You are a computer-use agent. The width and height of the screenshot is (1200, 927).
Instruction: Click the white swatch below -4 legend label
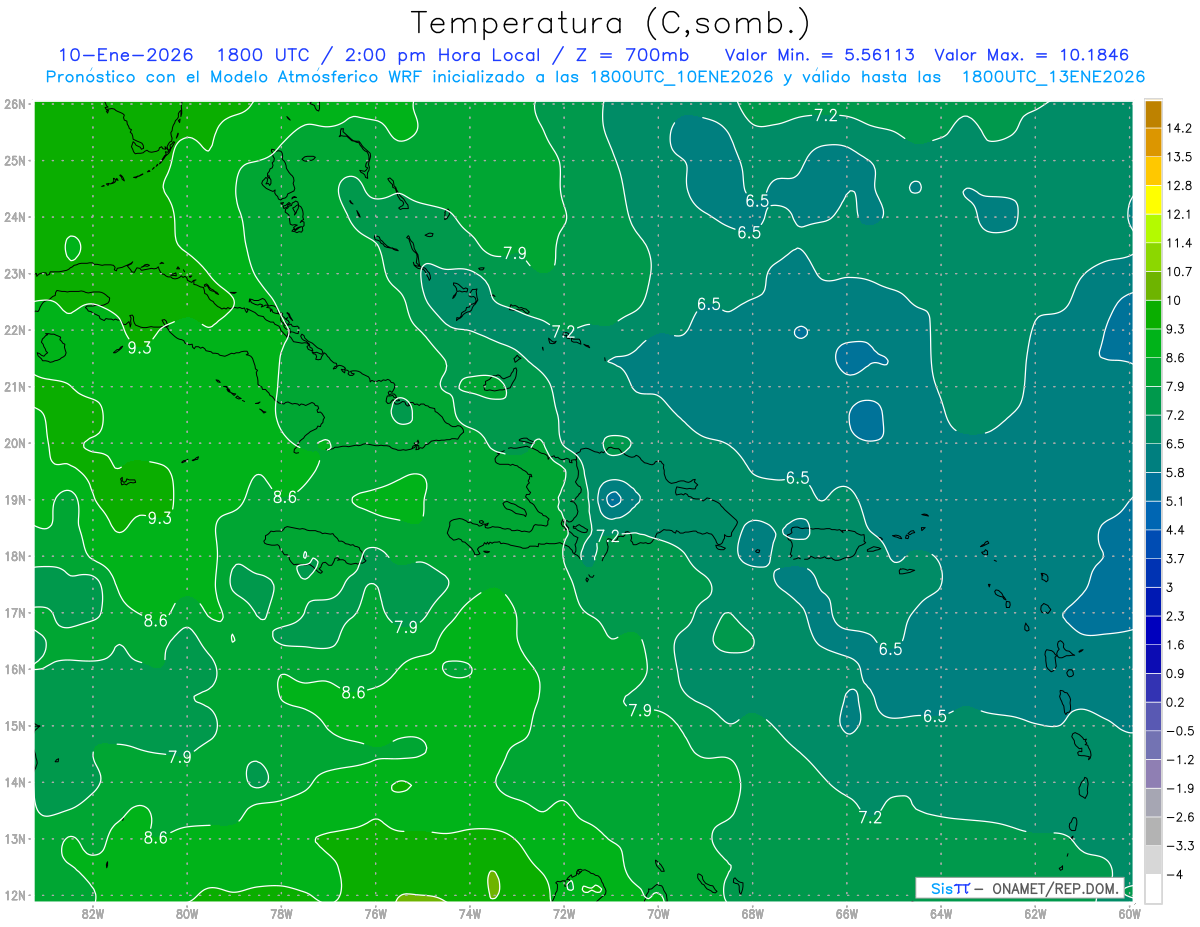coord(1153,888)
